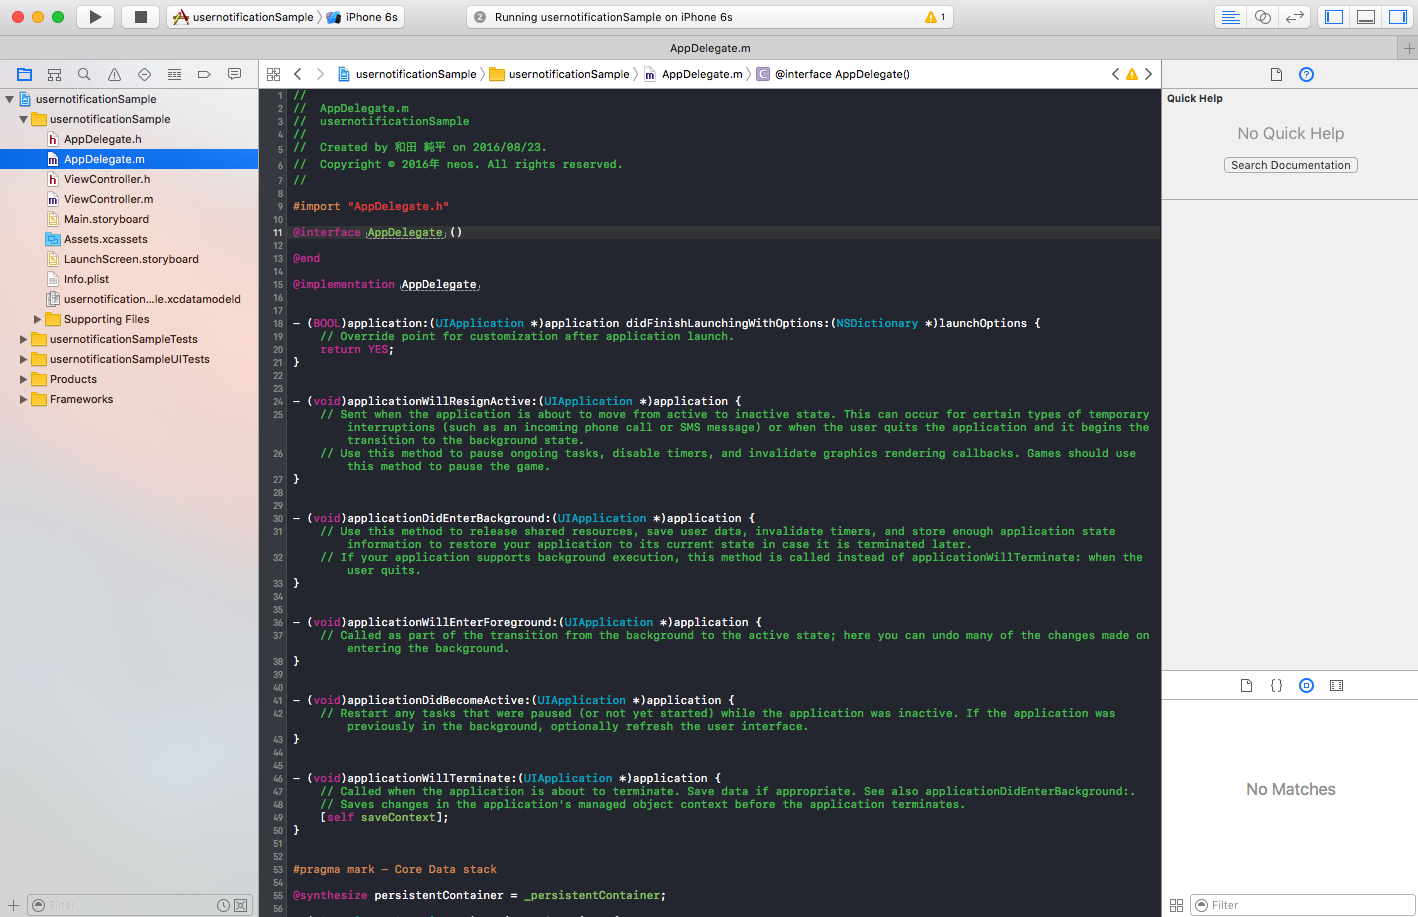Jump to previous issue arrow
This screenshot has height=917, width=1418.
[x=1116, y=74]
